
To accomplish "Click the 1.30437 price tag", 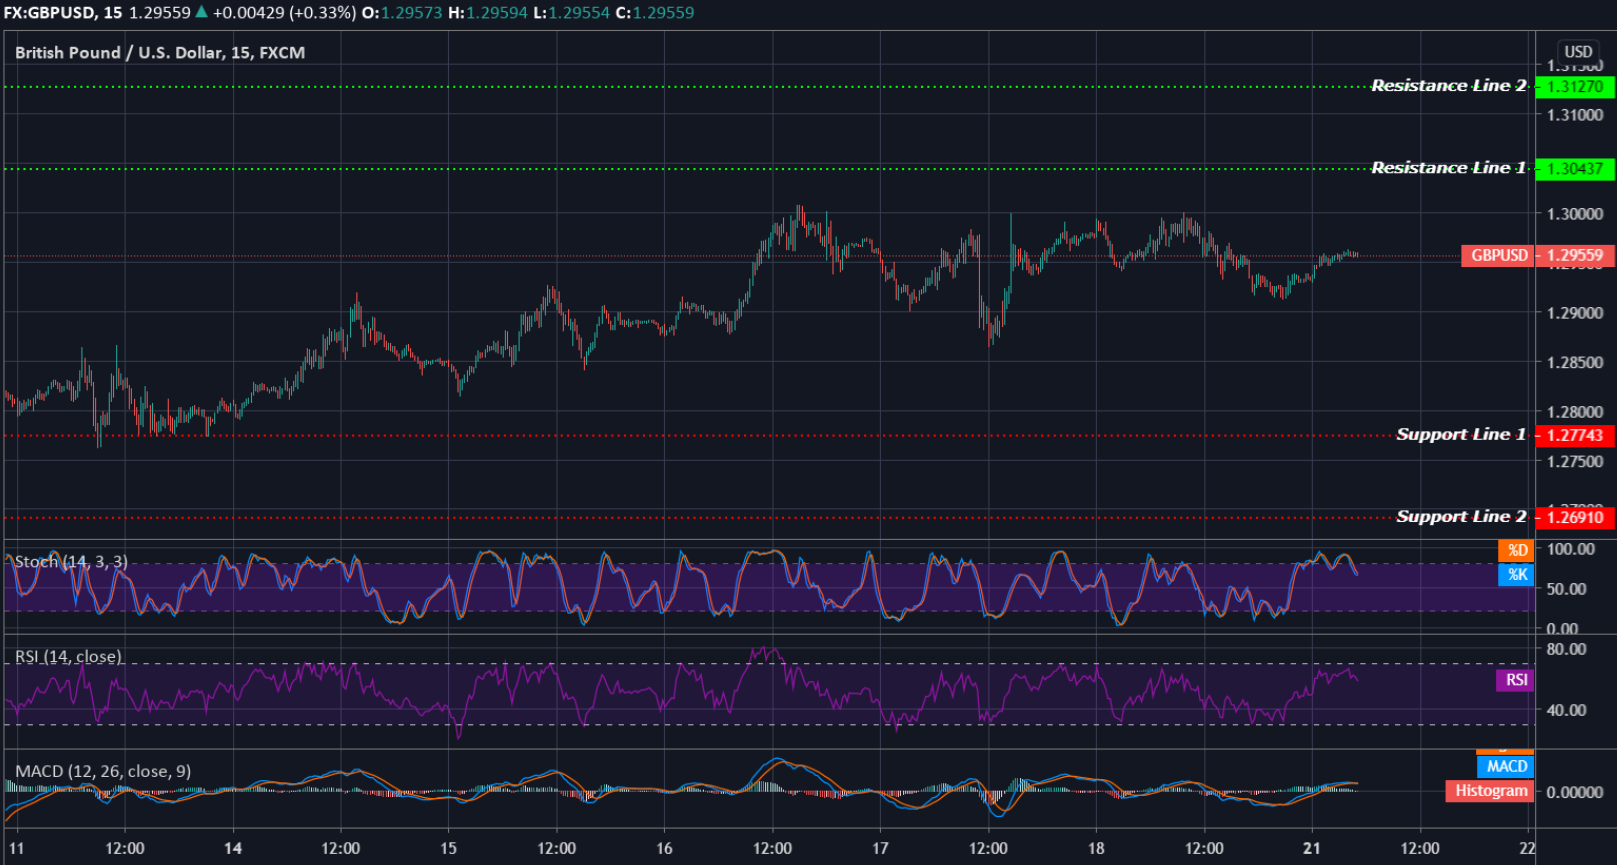I will click(1575, 169).
